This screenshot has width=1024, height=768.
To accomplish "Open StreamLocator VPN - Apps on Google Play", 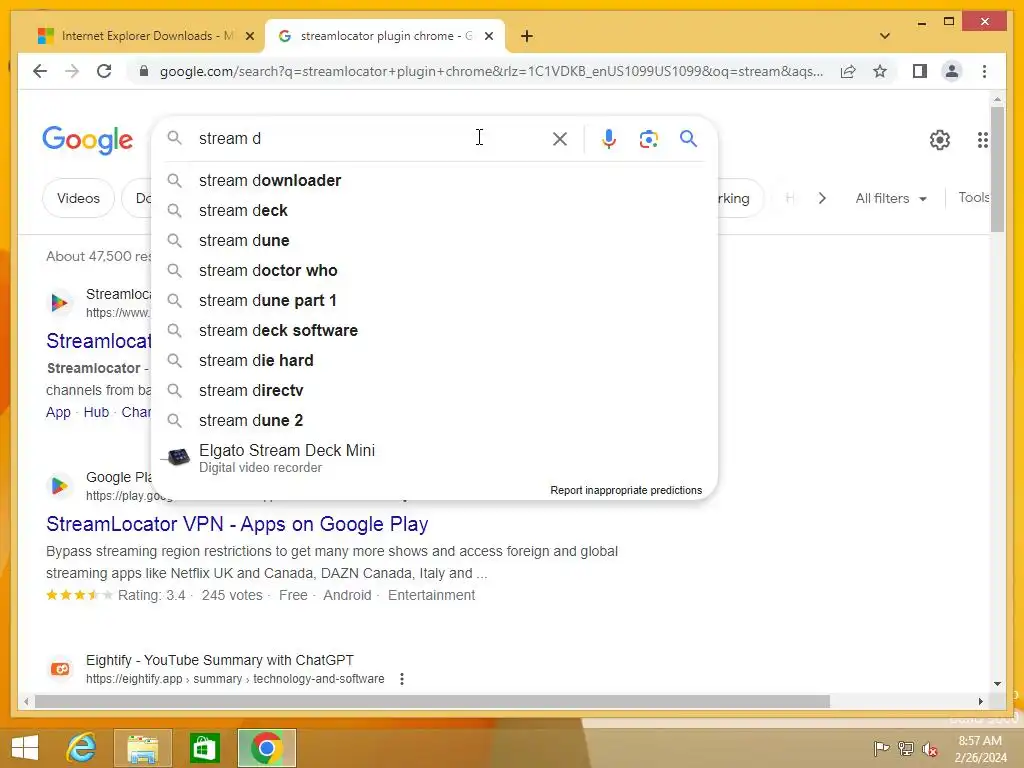I will (x=237, y=524).
